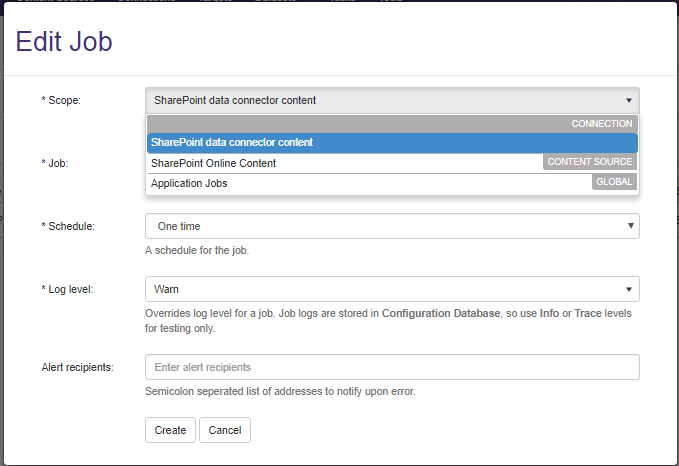The width and height of the screenshot is (679, 466).
Task: Click the Schedule field label
Action: click(x=67, y=226)
